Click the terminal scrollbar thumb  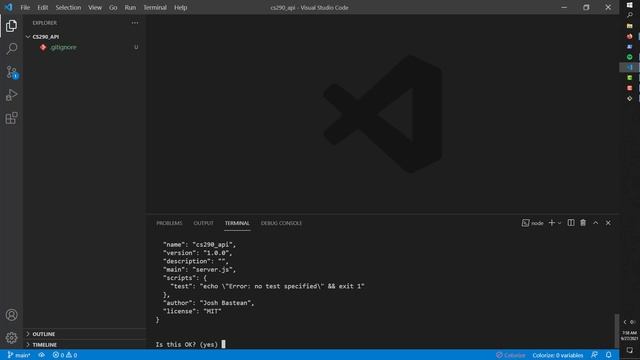[617, 331]
